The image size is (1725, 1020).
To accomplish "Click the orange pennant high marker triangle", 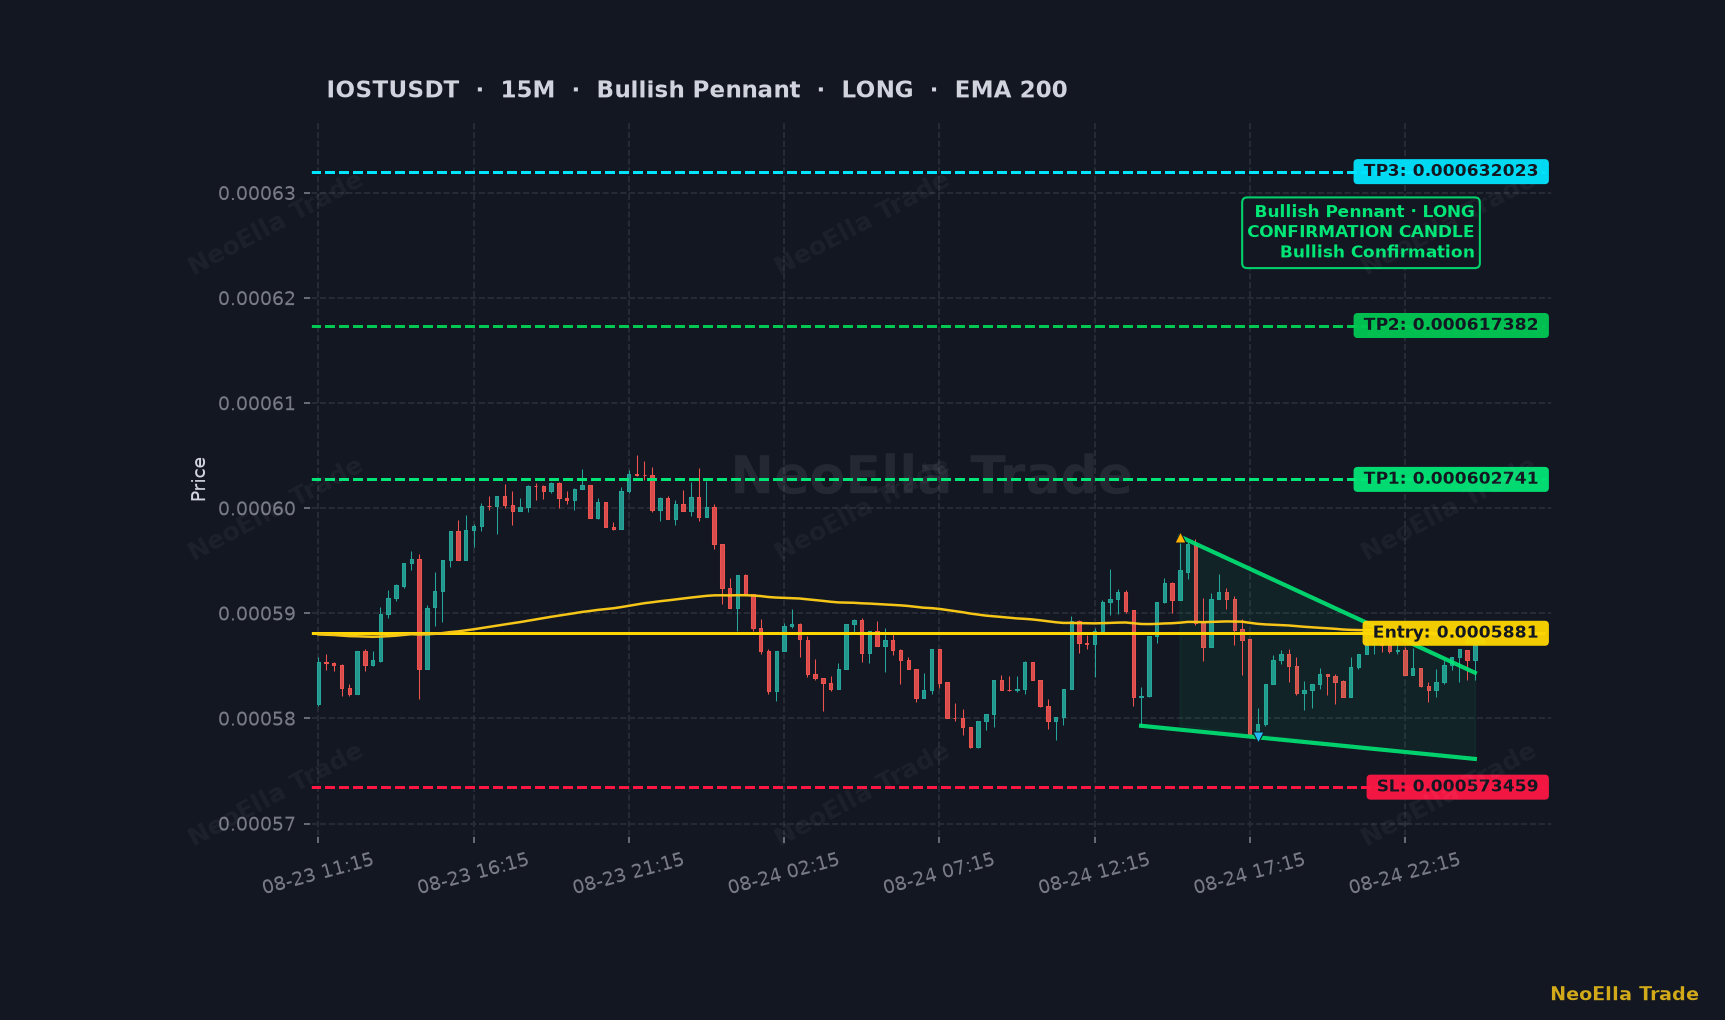I will pos(1180,538).
